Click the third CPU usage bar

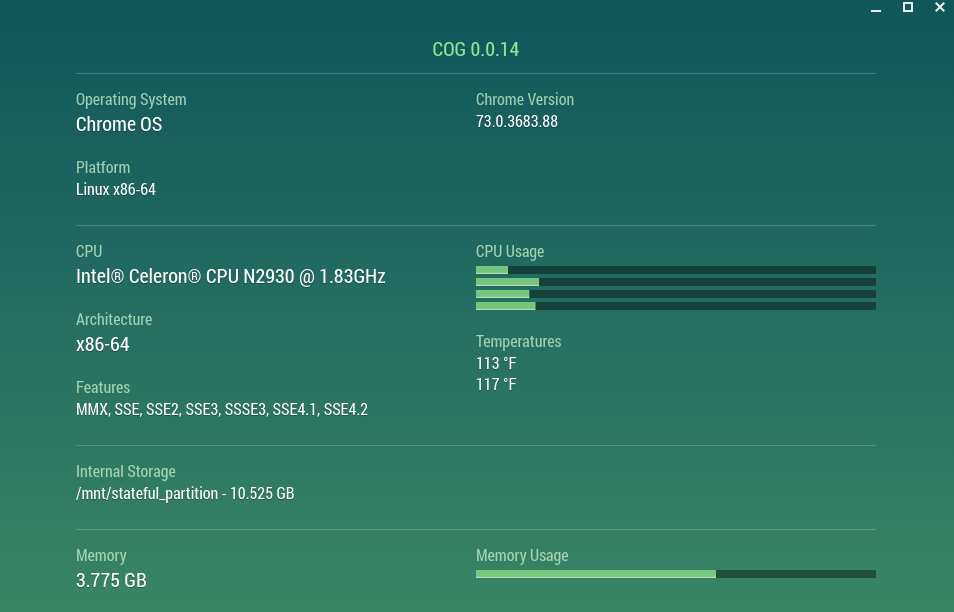(675, 294)
